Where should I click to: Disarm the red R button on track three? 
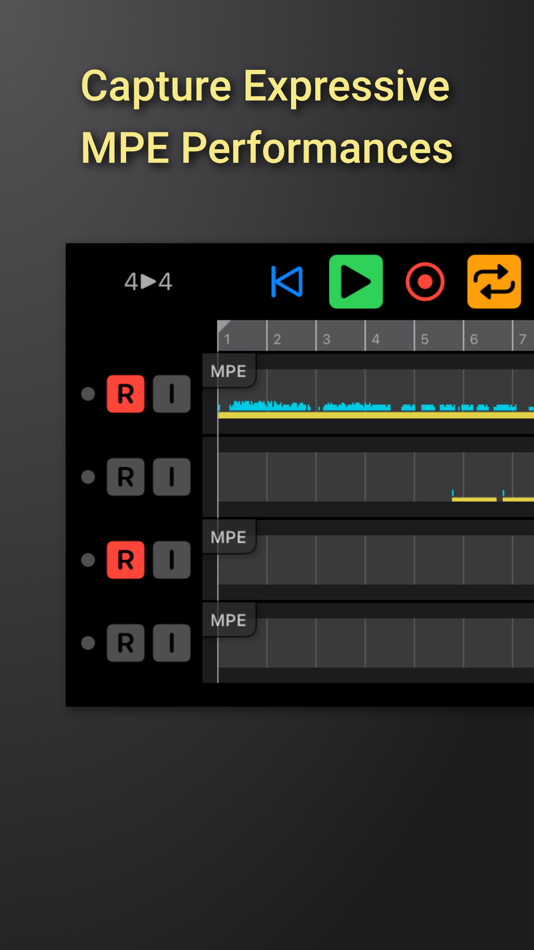tap(125, 560)
